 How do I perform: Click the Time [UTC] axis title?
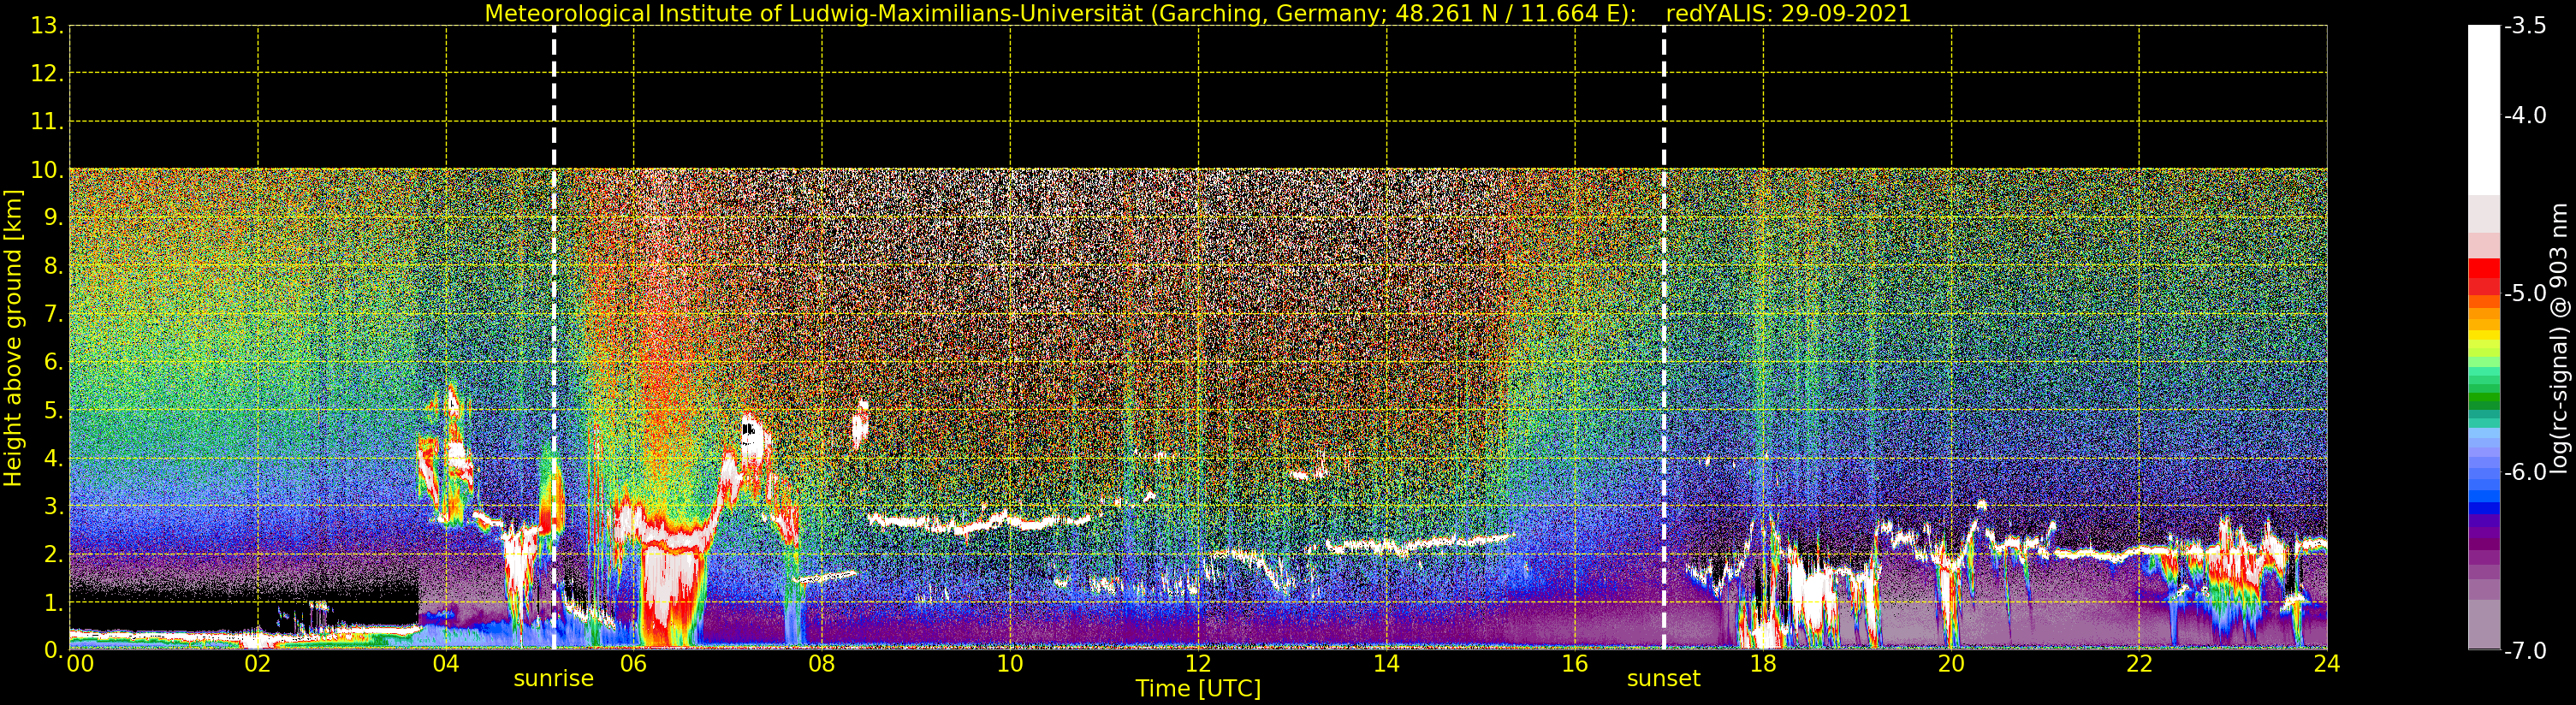1198,689
